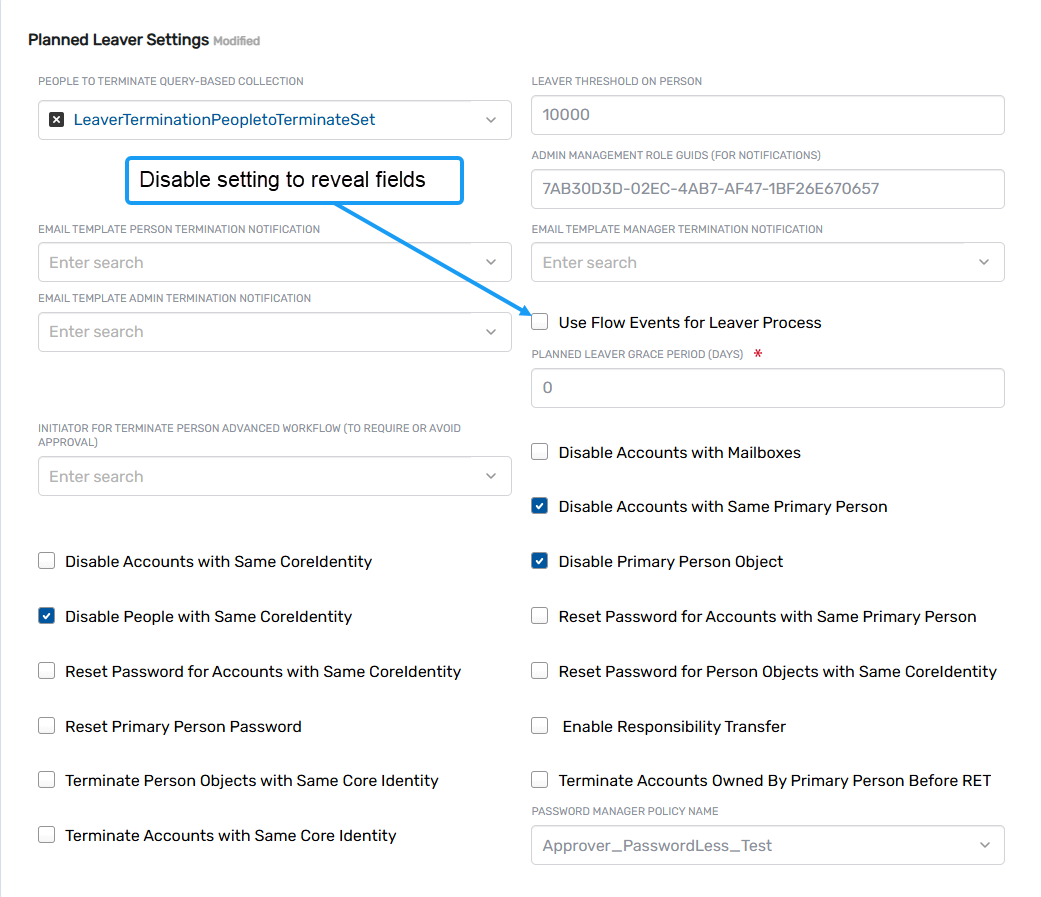Enable Disable Accounts with Same CoreIdentity
1041x897 pixels.
point(46,561)
